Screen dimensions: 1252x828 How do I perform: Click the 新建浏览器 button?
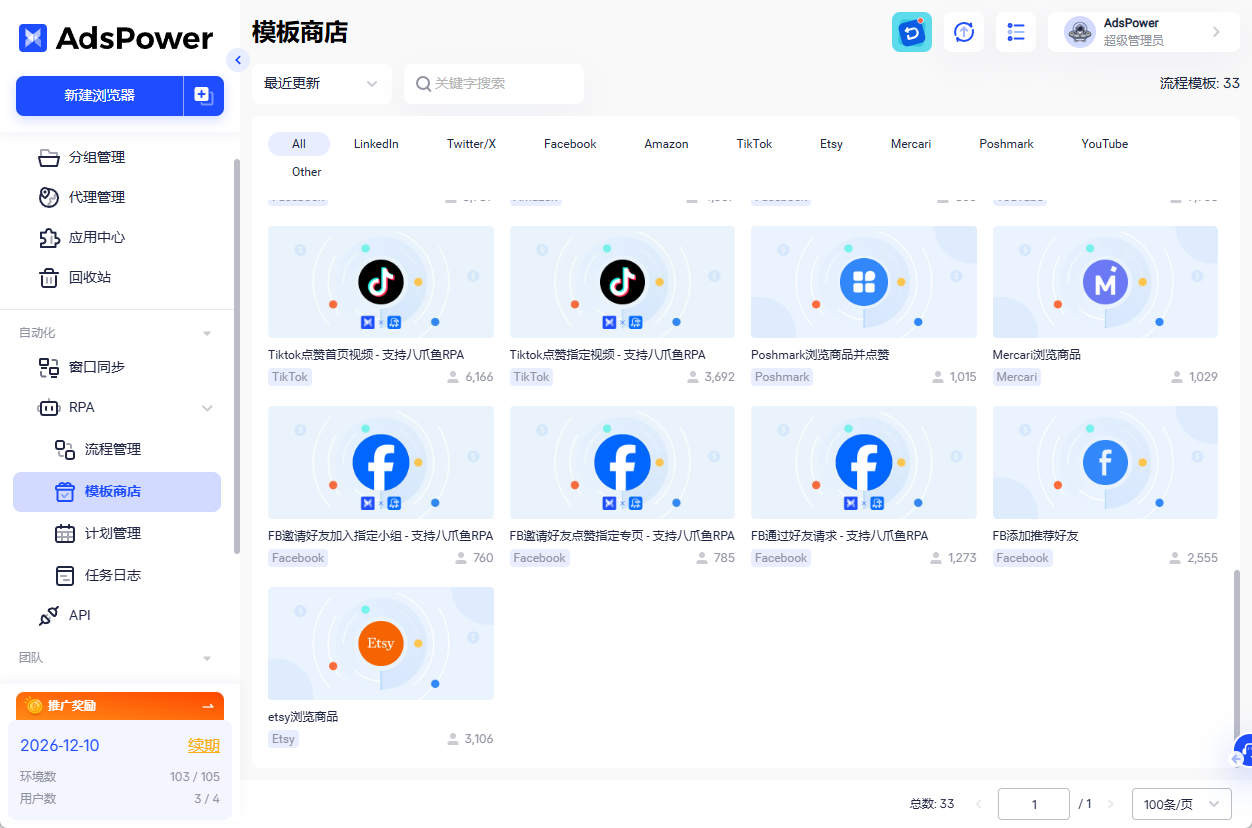pos(100,96)
